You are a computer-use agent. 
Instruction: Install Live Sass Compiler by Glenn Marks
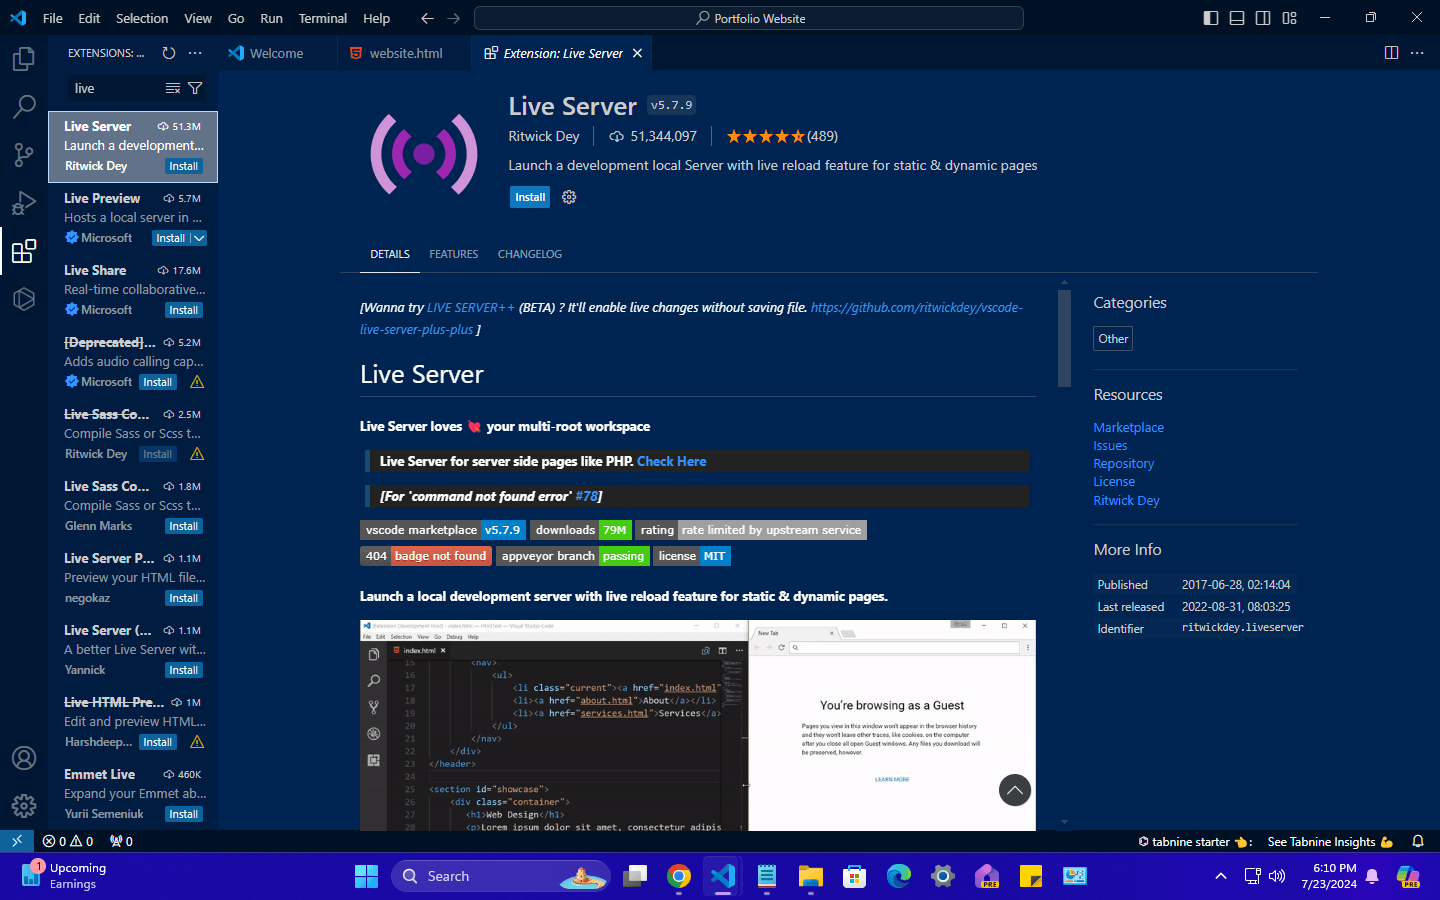(x=184, y=526)
